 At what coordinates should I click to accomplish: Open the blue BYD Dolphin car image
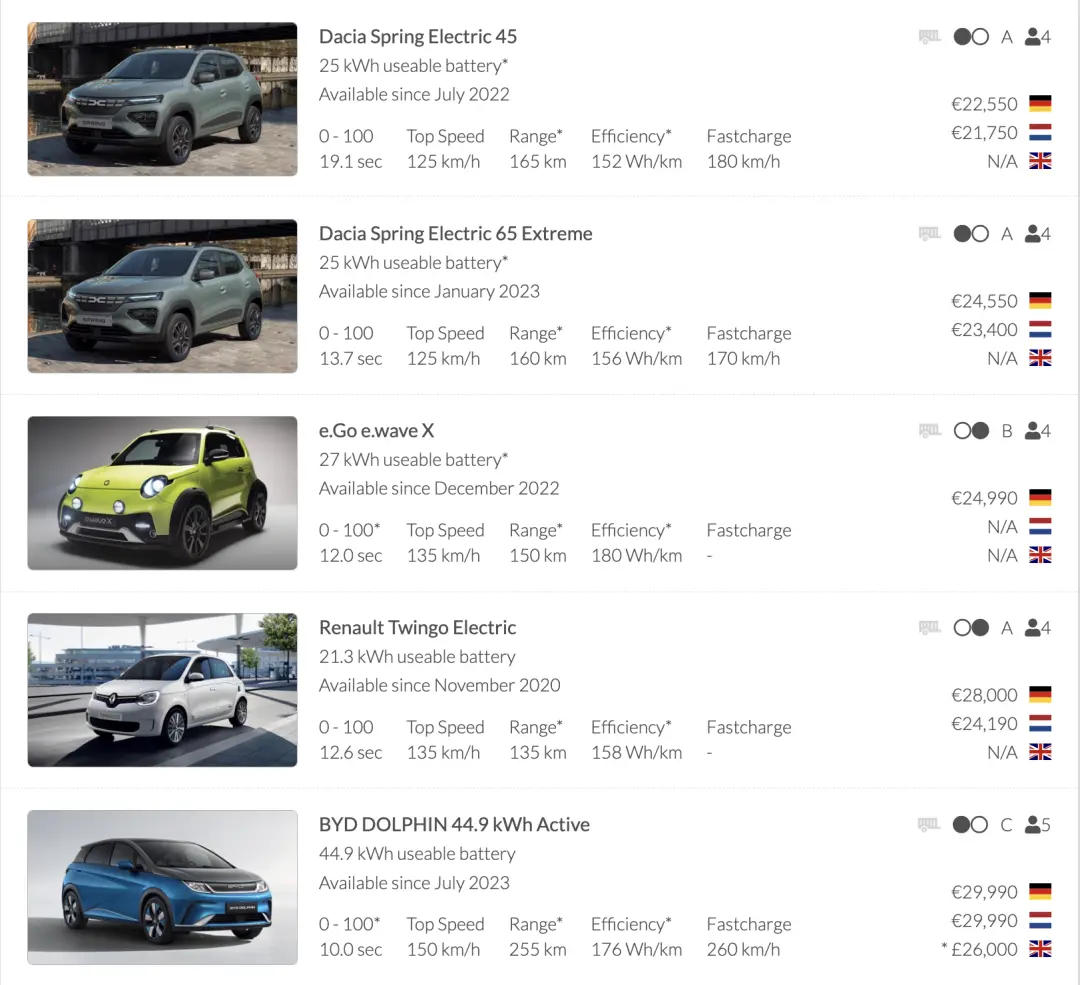click(x=162, y=887)
